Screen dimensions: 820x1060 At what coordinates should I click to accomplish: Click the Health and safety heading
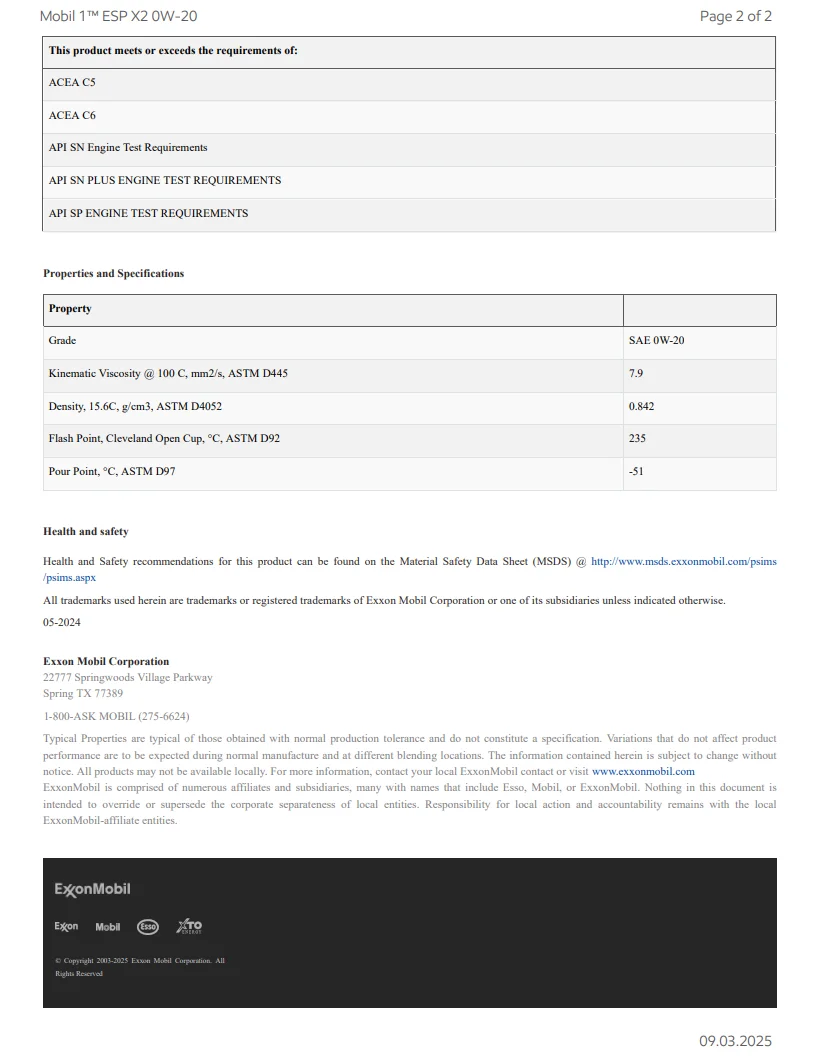[x=86, y=531]
